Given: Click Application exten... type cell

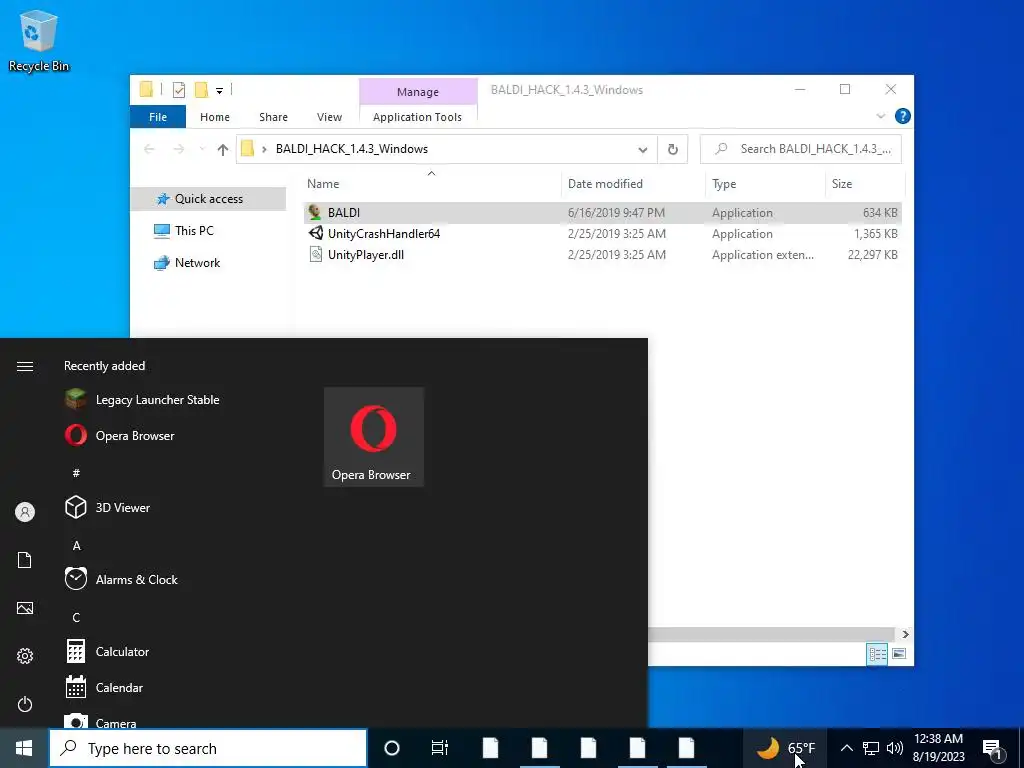Looking at the screenshot, I should tap(763, 255).
